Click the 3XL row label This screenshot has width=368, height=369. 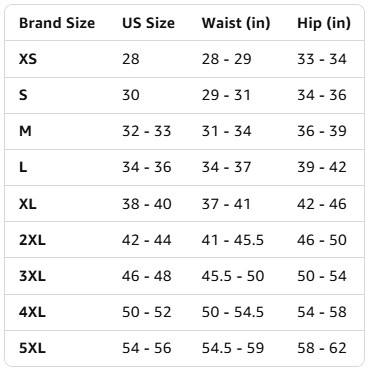click(x=32, y=276)
